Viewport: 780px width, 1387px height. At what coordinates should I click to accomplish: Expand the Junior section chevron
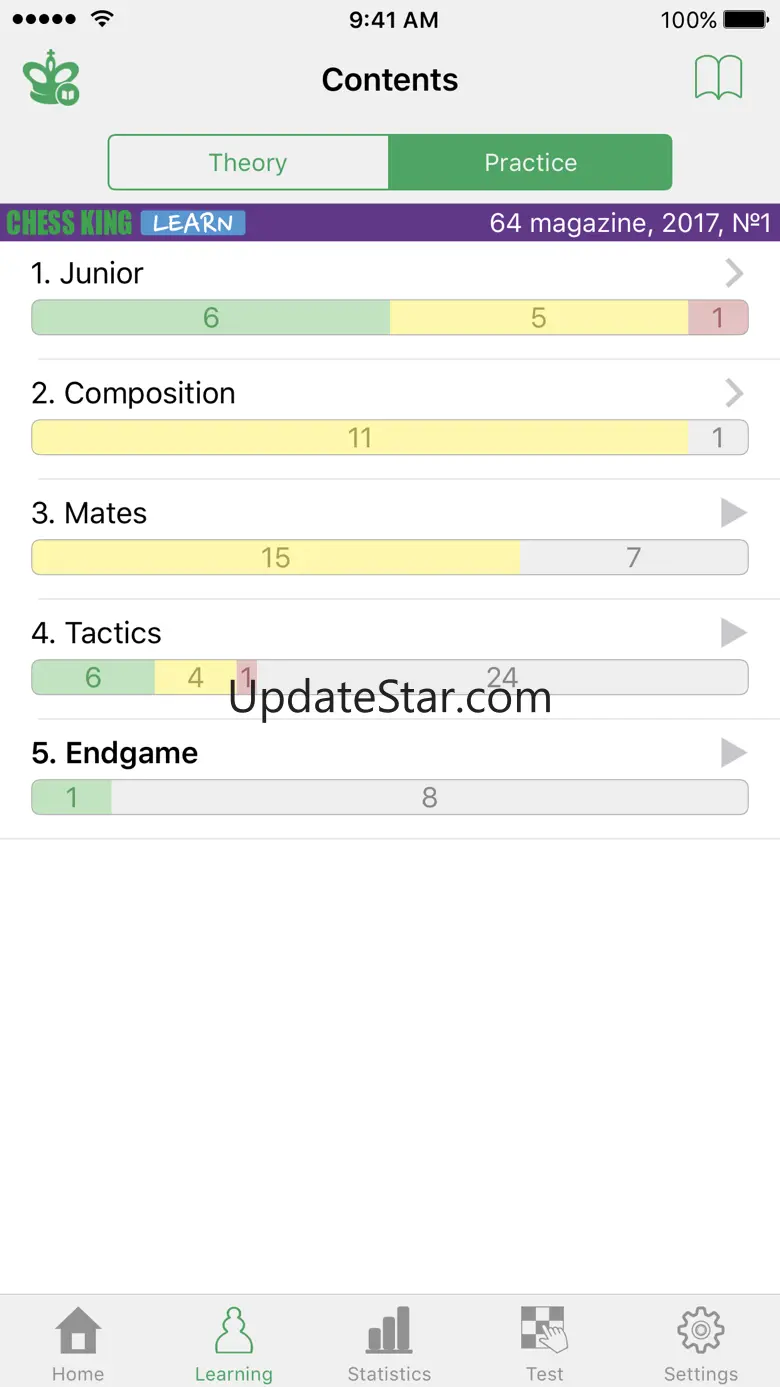734,273
